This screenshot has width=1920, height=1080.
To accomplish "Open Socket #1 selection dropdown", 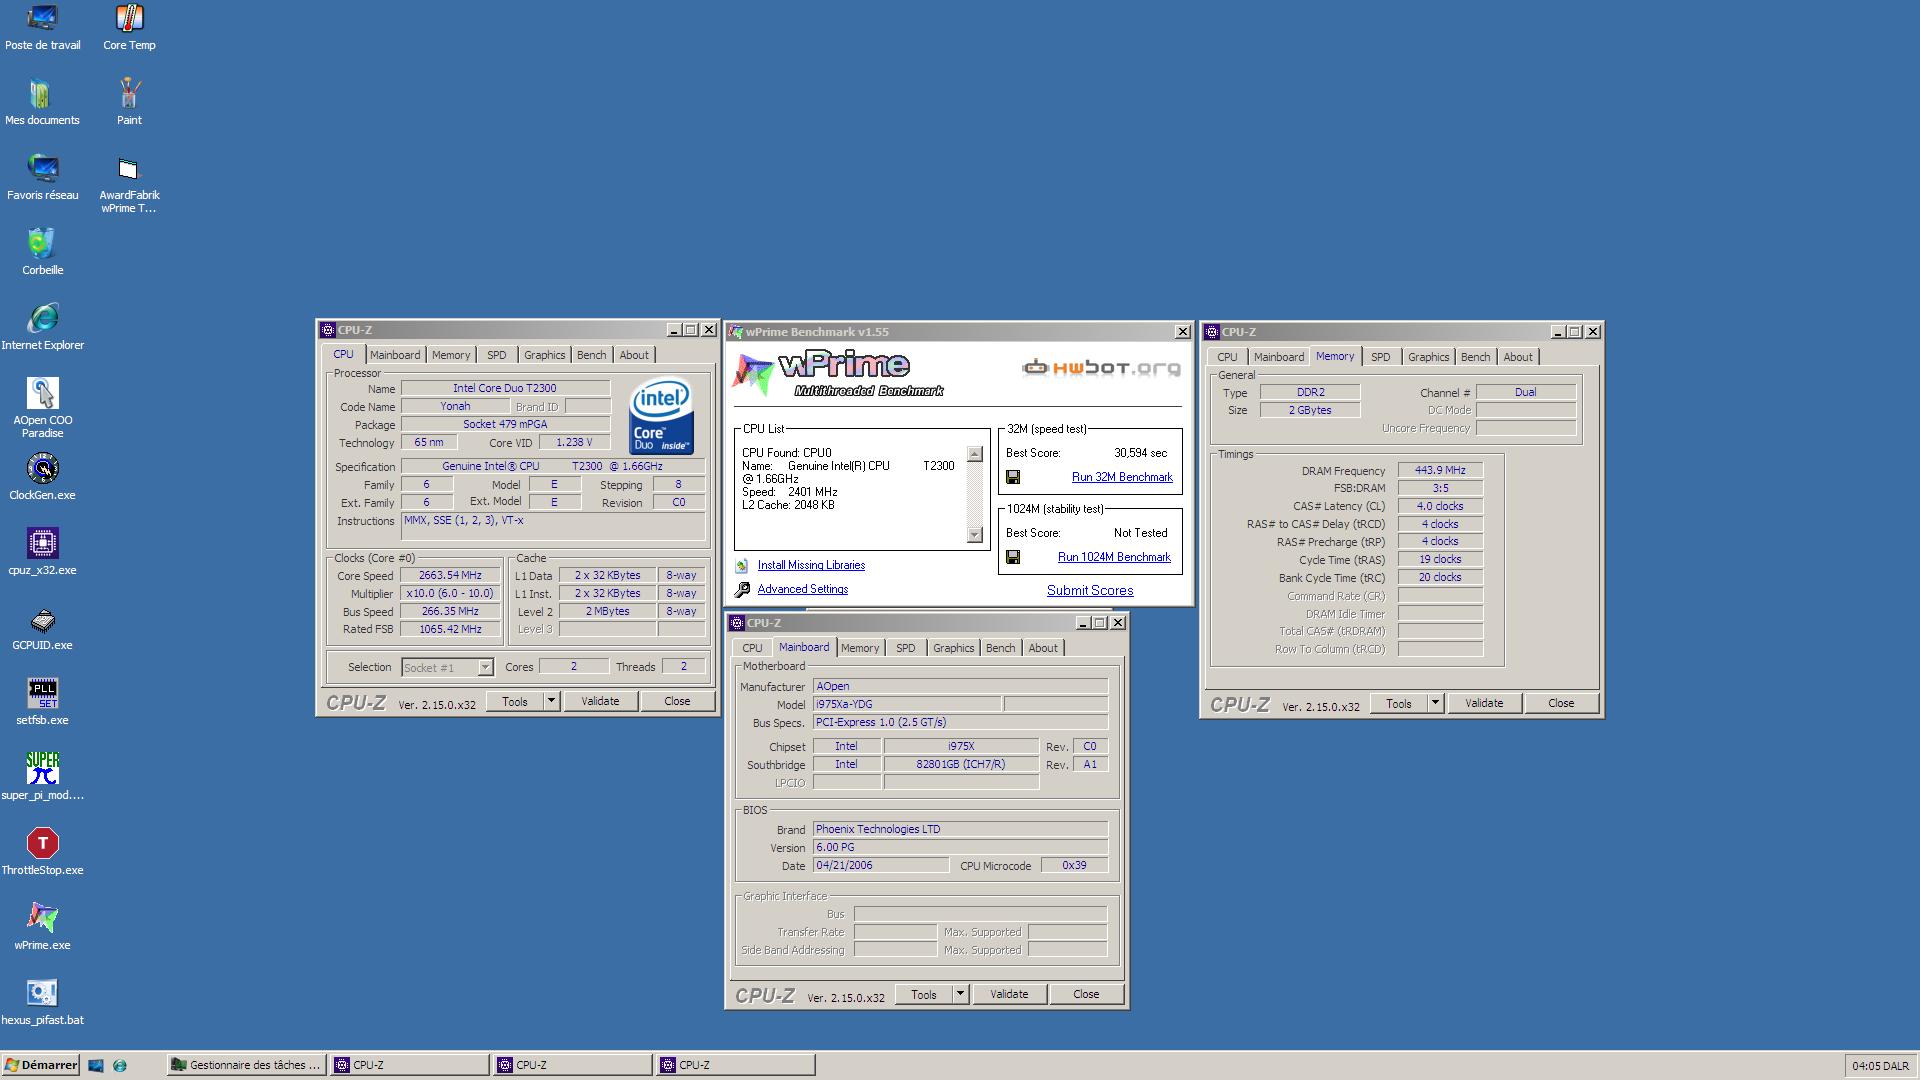I will (485, 668).
